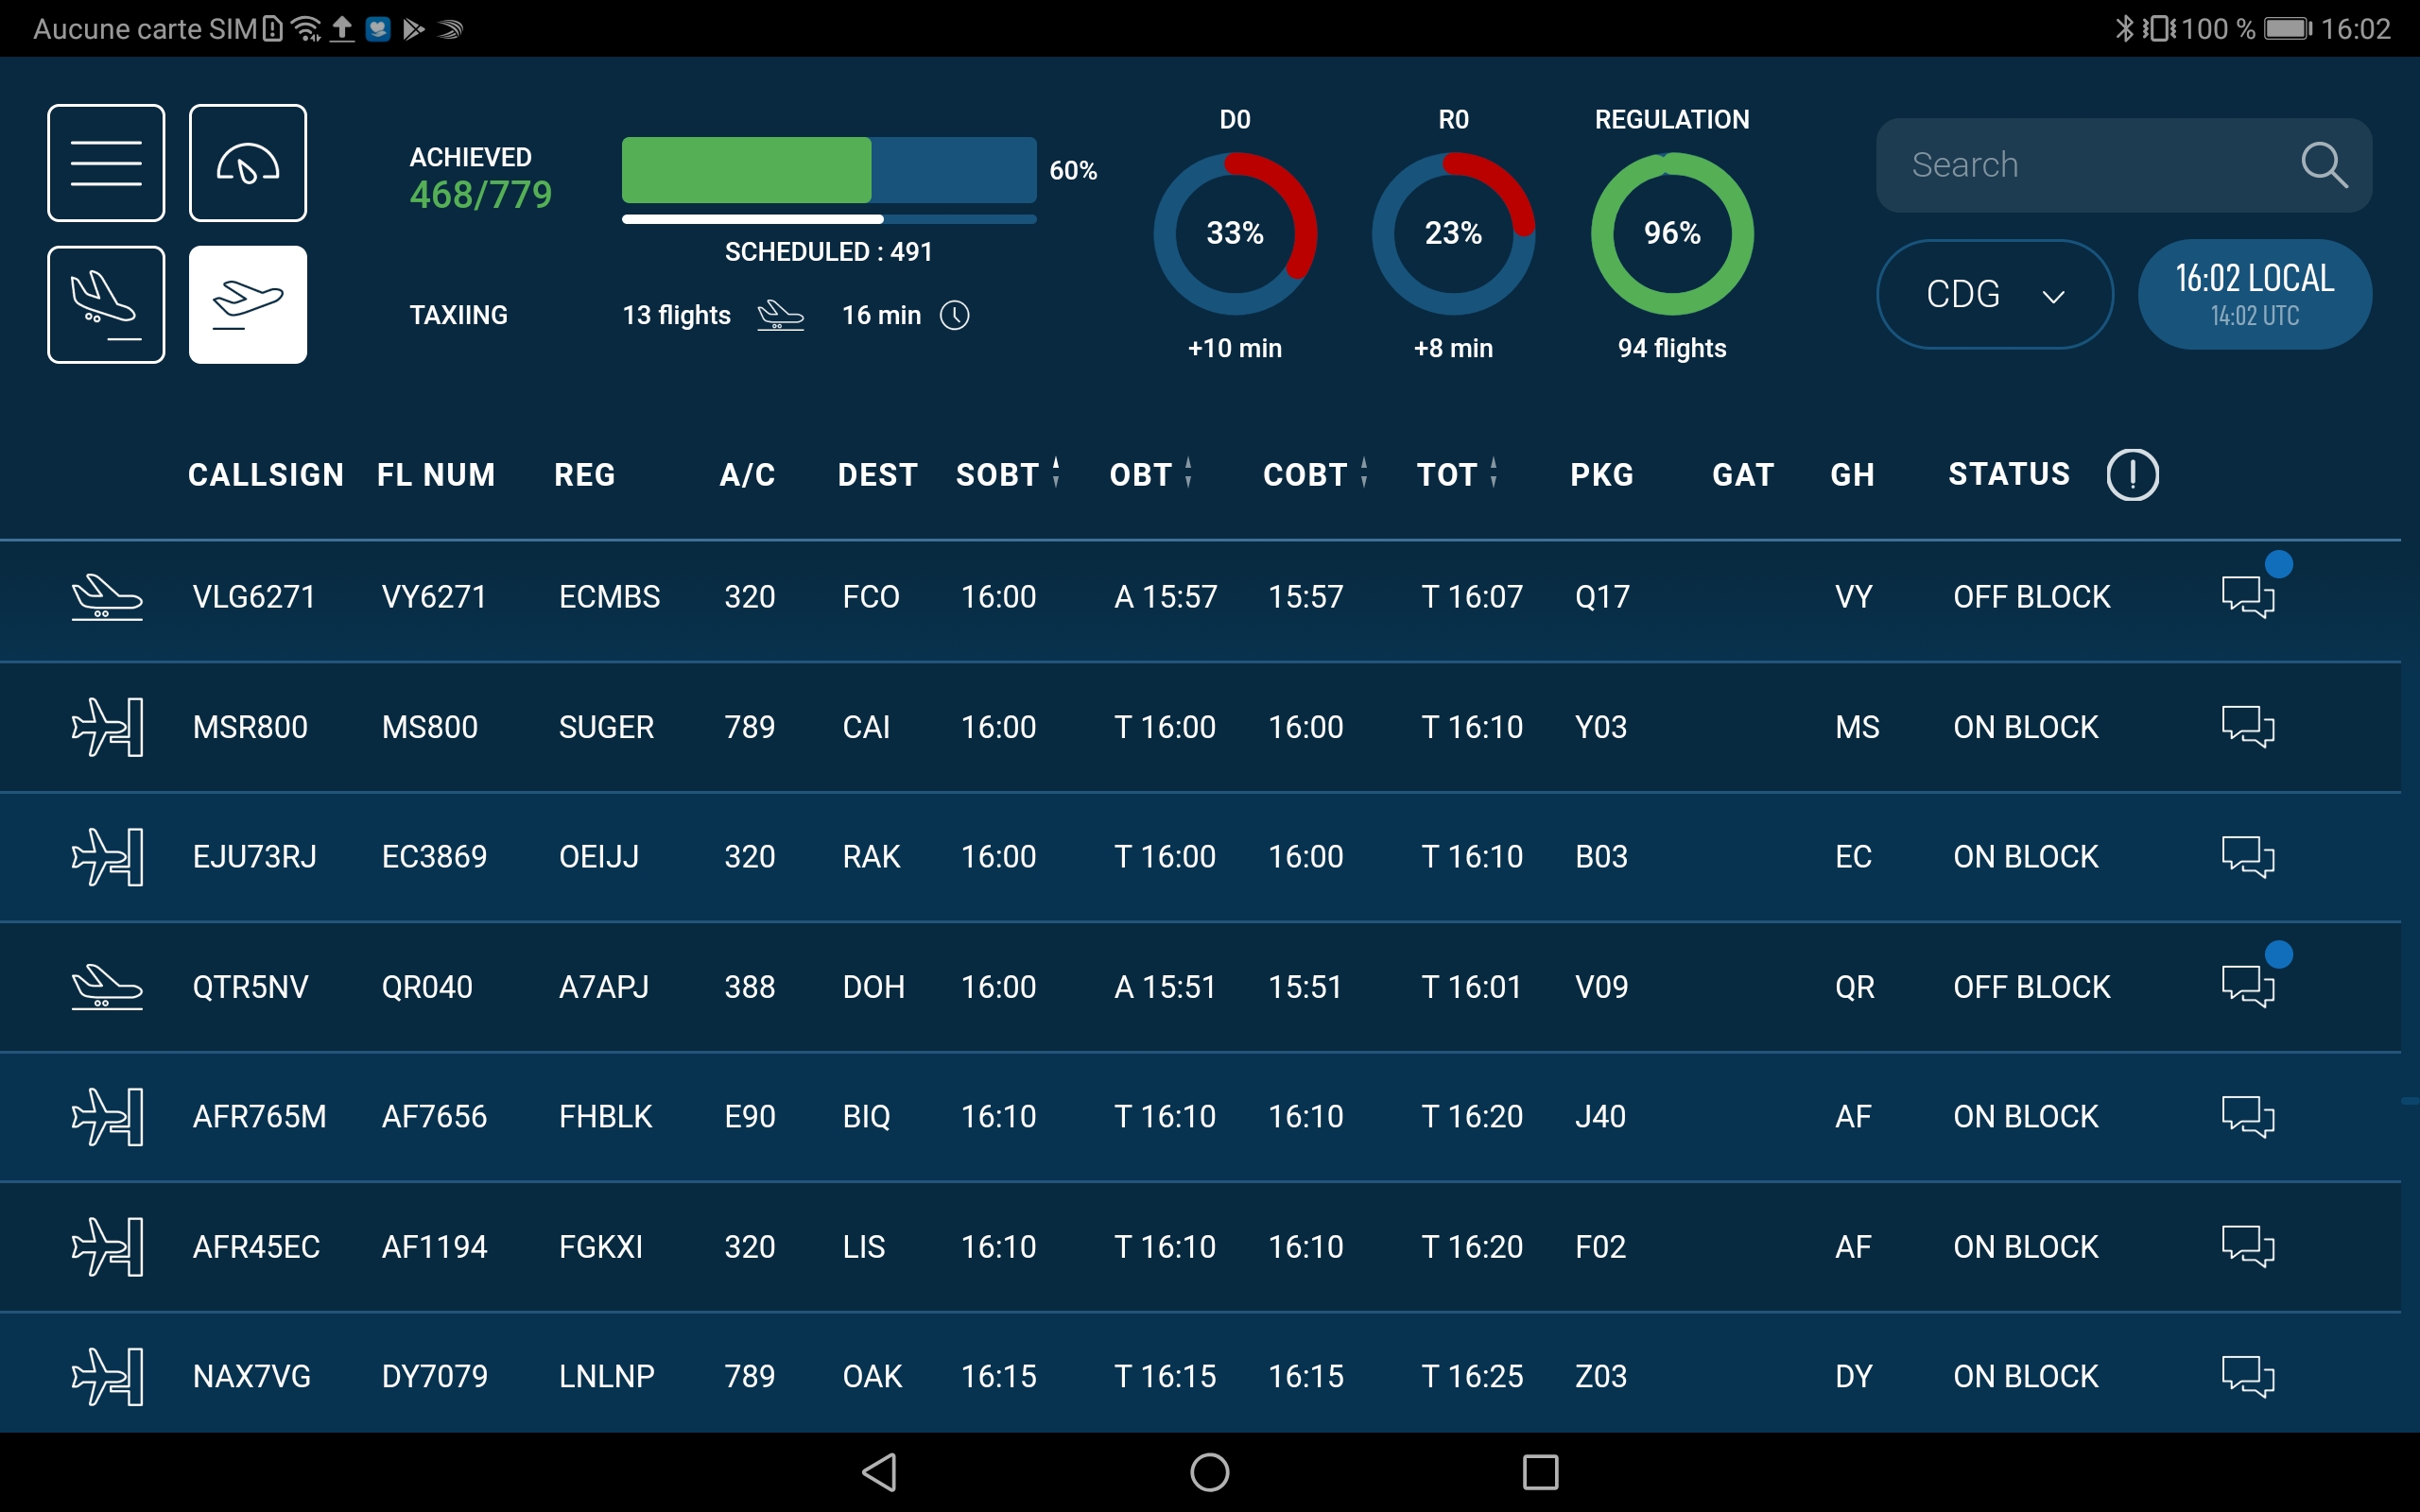Click the 16:02 LOCAL time button

pos(2253,293)
